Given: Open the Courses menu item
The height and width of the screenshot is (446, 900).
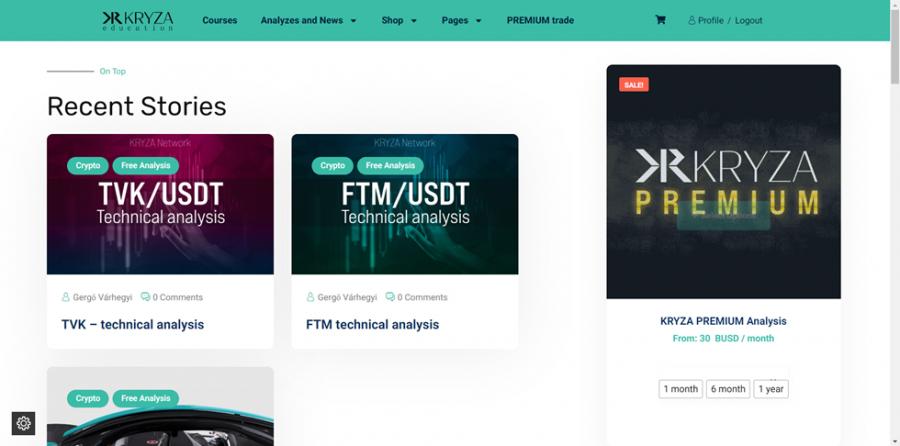Looking at the screenshot, I should coord(219,20).
